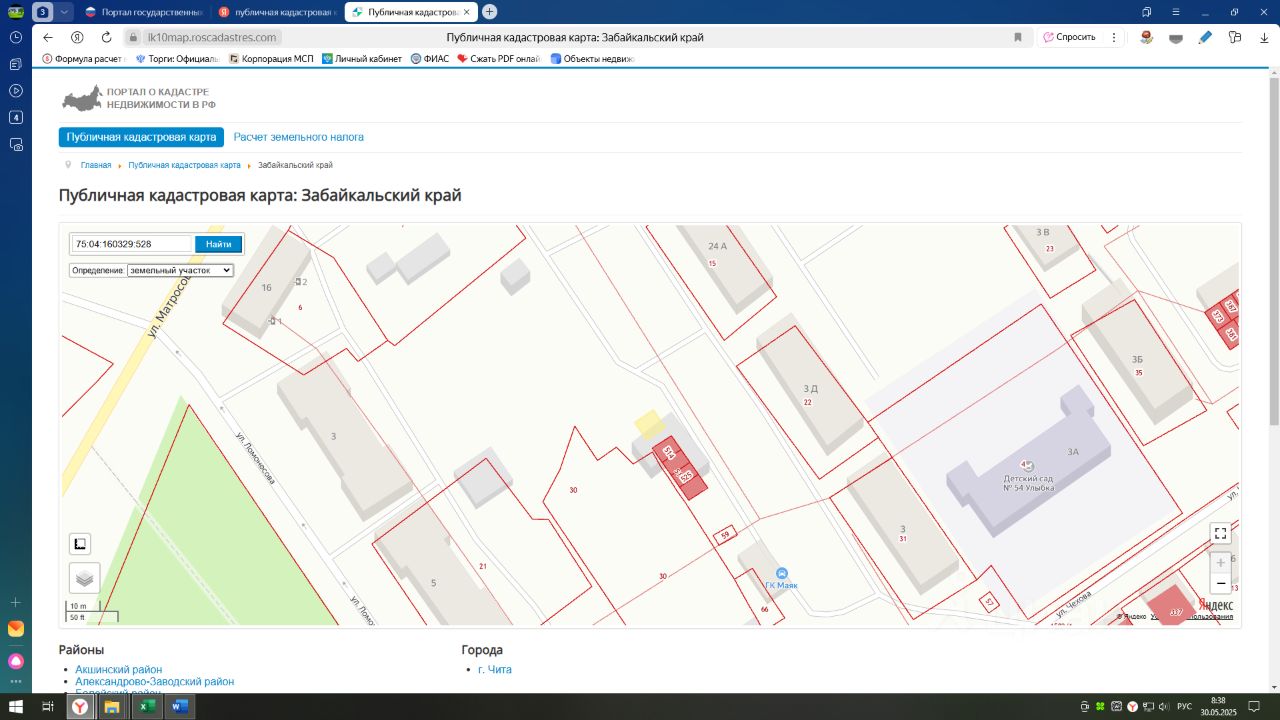
Task: Switch to the 'Портал государственных' tab
Action: click(x=143, y=12)
